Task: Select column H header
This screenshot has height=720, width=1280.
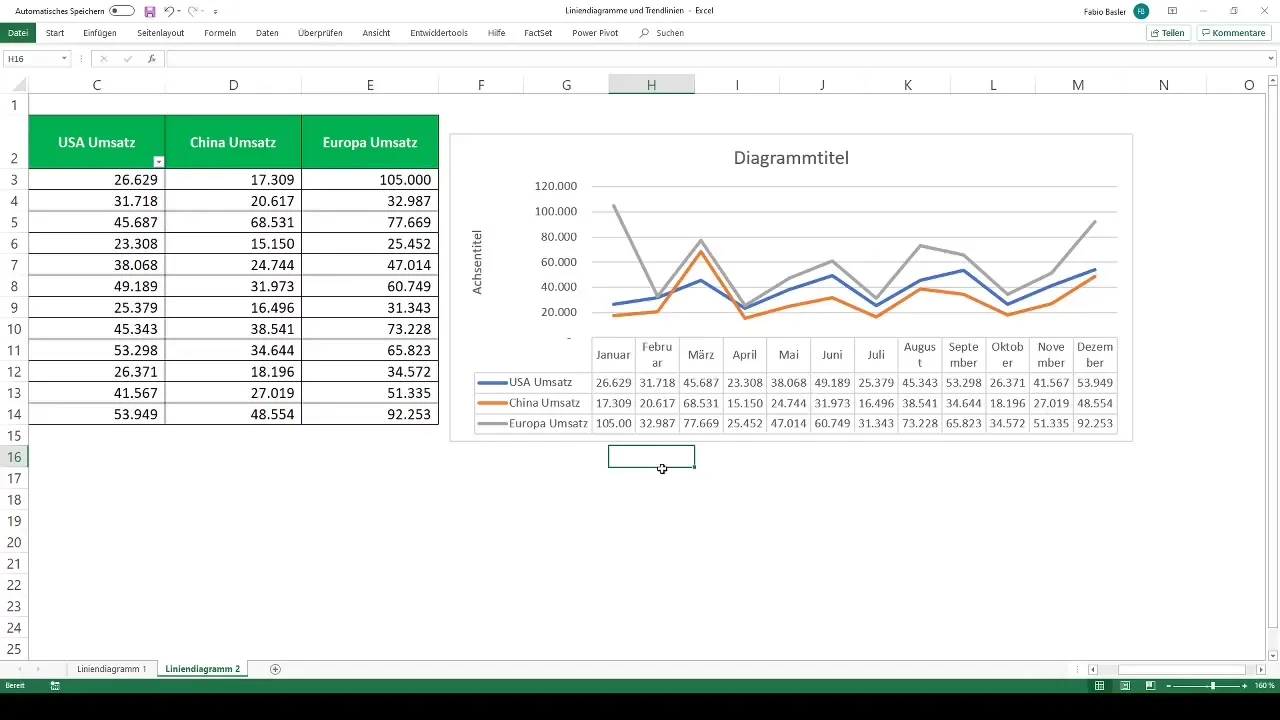Action: tap(651, 85)
